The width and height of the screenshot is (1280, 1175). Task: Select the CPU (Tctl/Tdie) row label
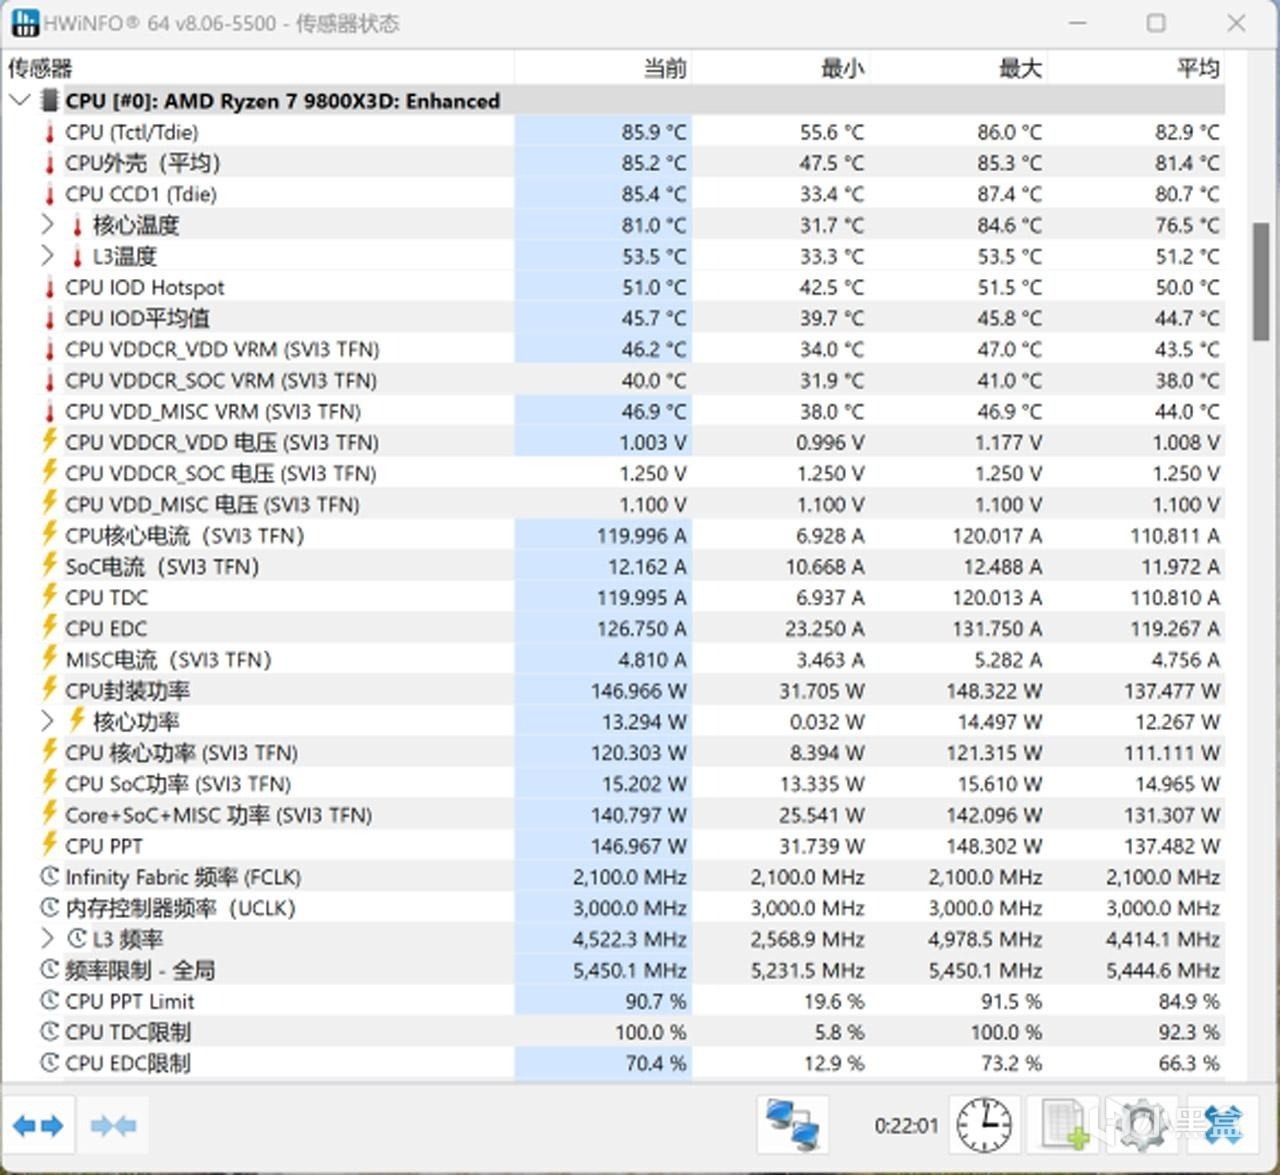click(131, 132)
